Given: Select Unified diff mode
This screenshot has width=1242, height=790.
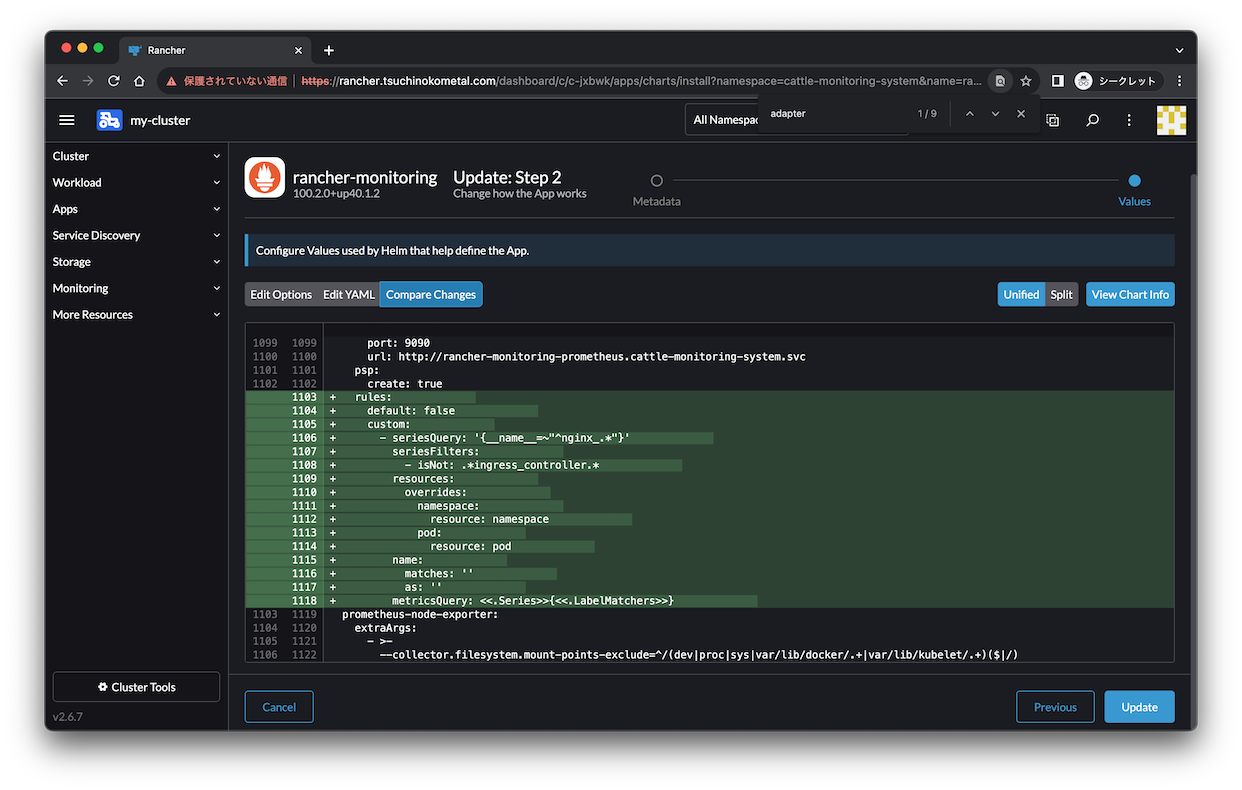Looking at the screenshot, I should pos(1021,294).
